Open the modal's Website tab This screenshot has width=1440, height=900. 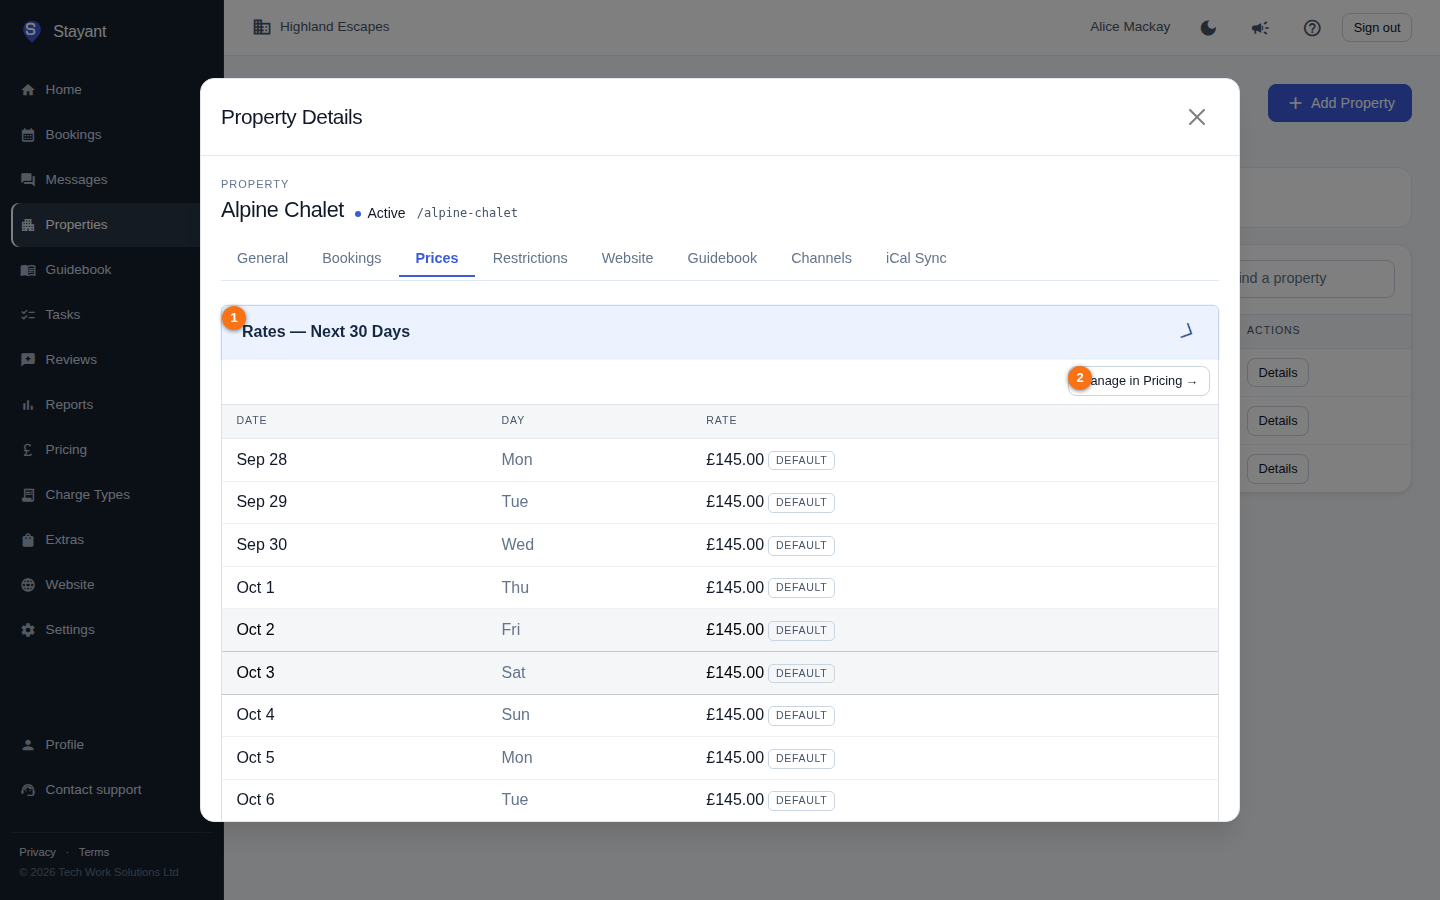click(x=627, y=258)
